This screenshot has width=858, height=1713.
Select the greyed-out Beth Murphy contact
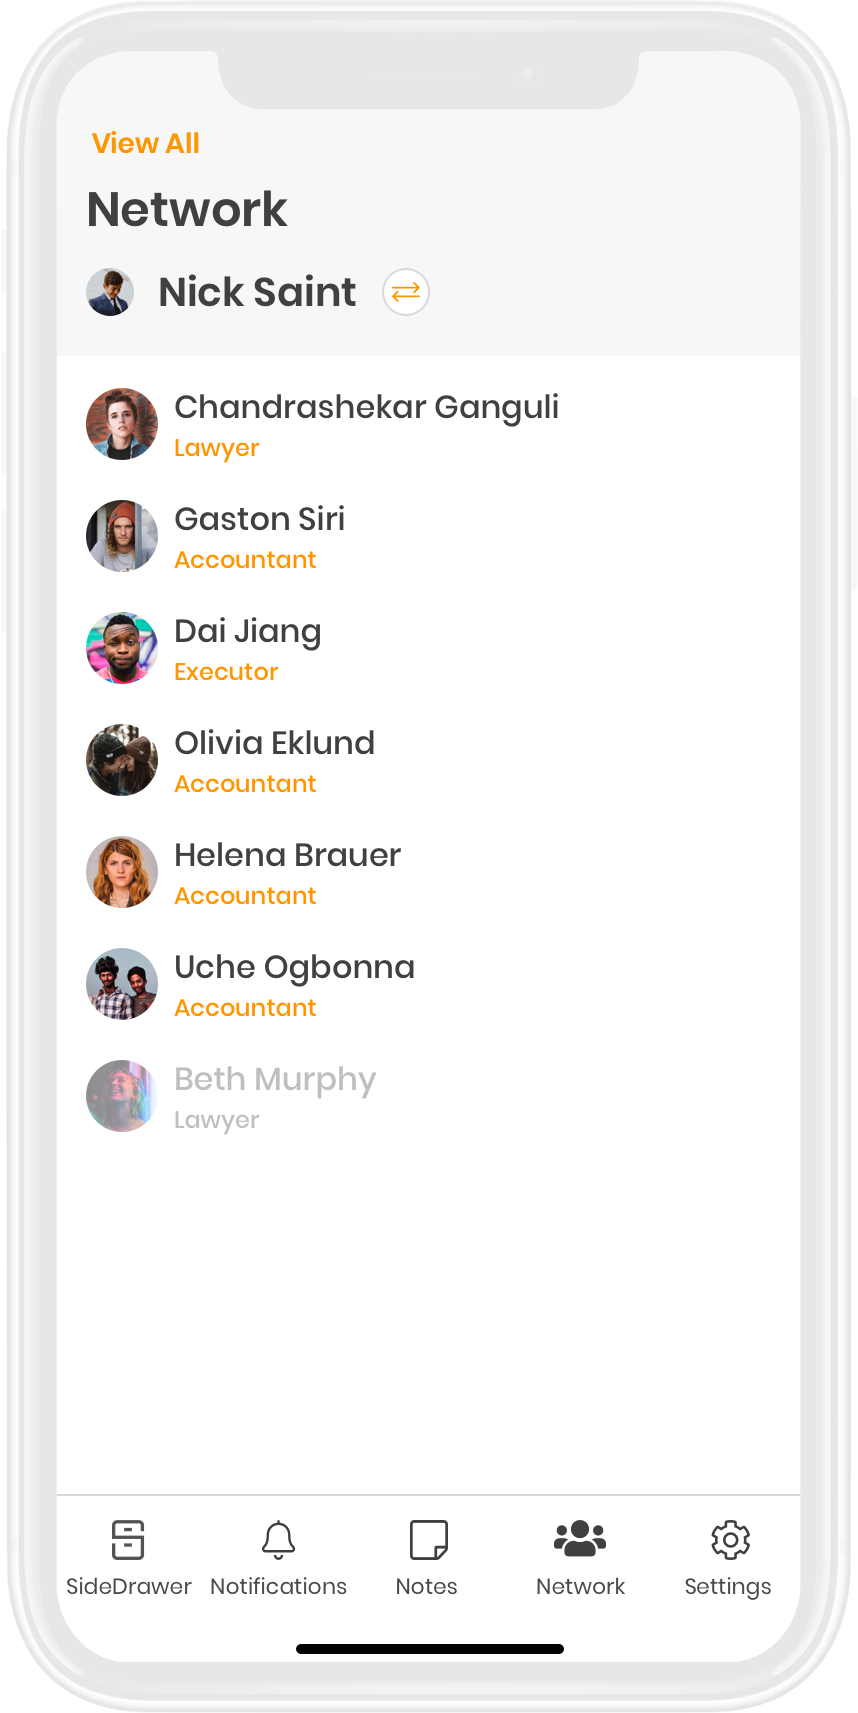(x=428, y=1096)
